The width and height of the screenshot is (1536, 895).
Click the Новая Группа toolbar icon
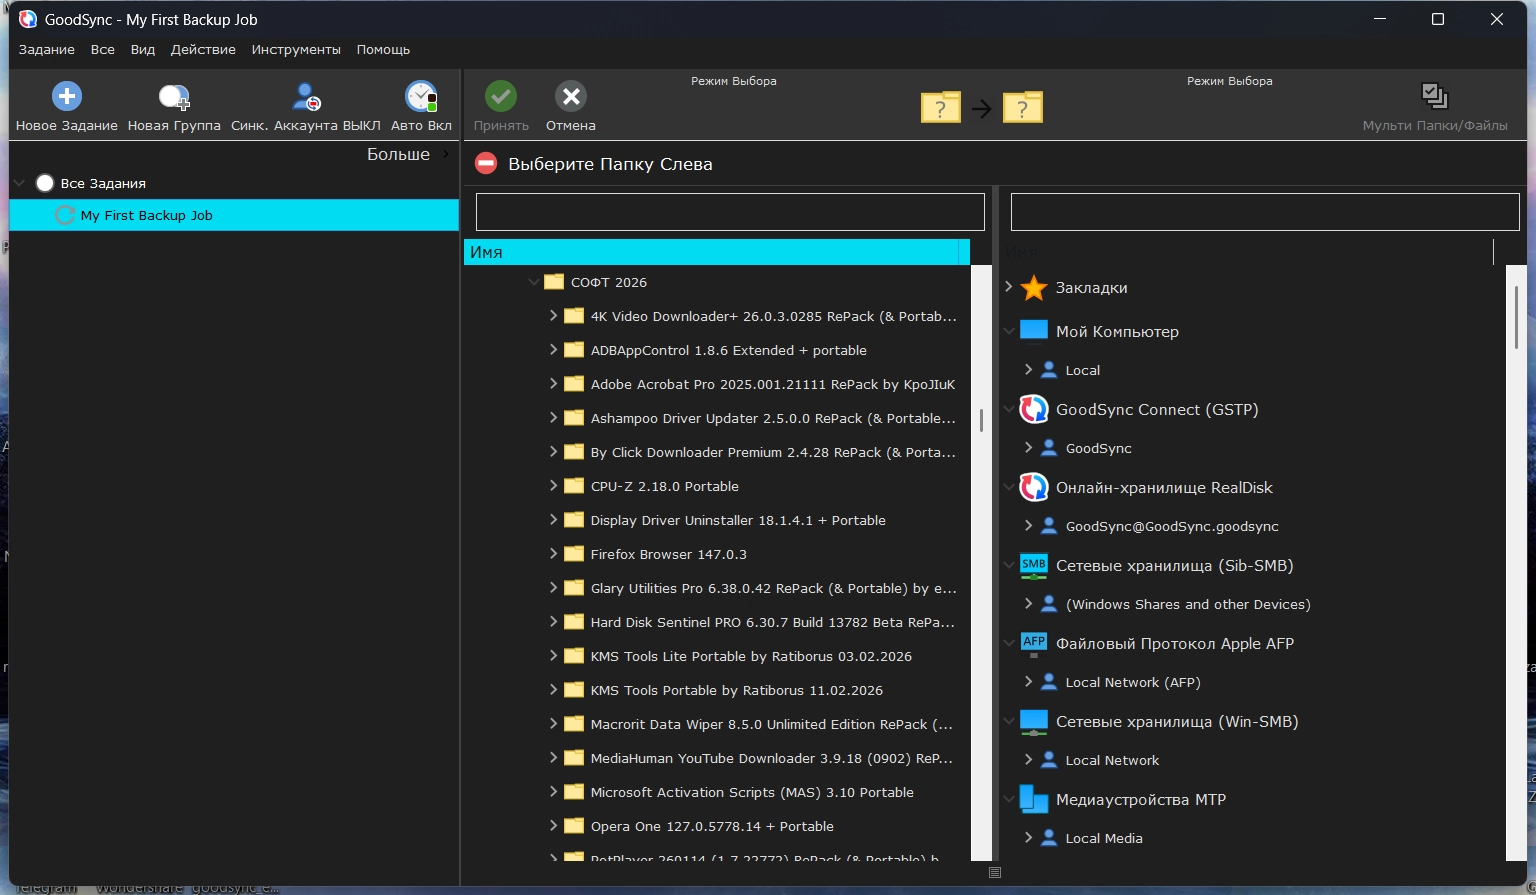tap(174, 97)
